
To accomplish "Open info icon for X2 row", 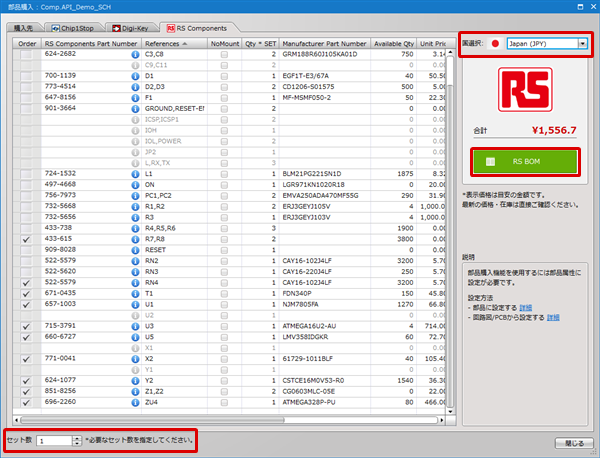I will tap(135, 359).
